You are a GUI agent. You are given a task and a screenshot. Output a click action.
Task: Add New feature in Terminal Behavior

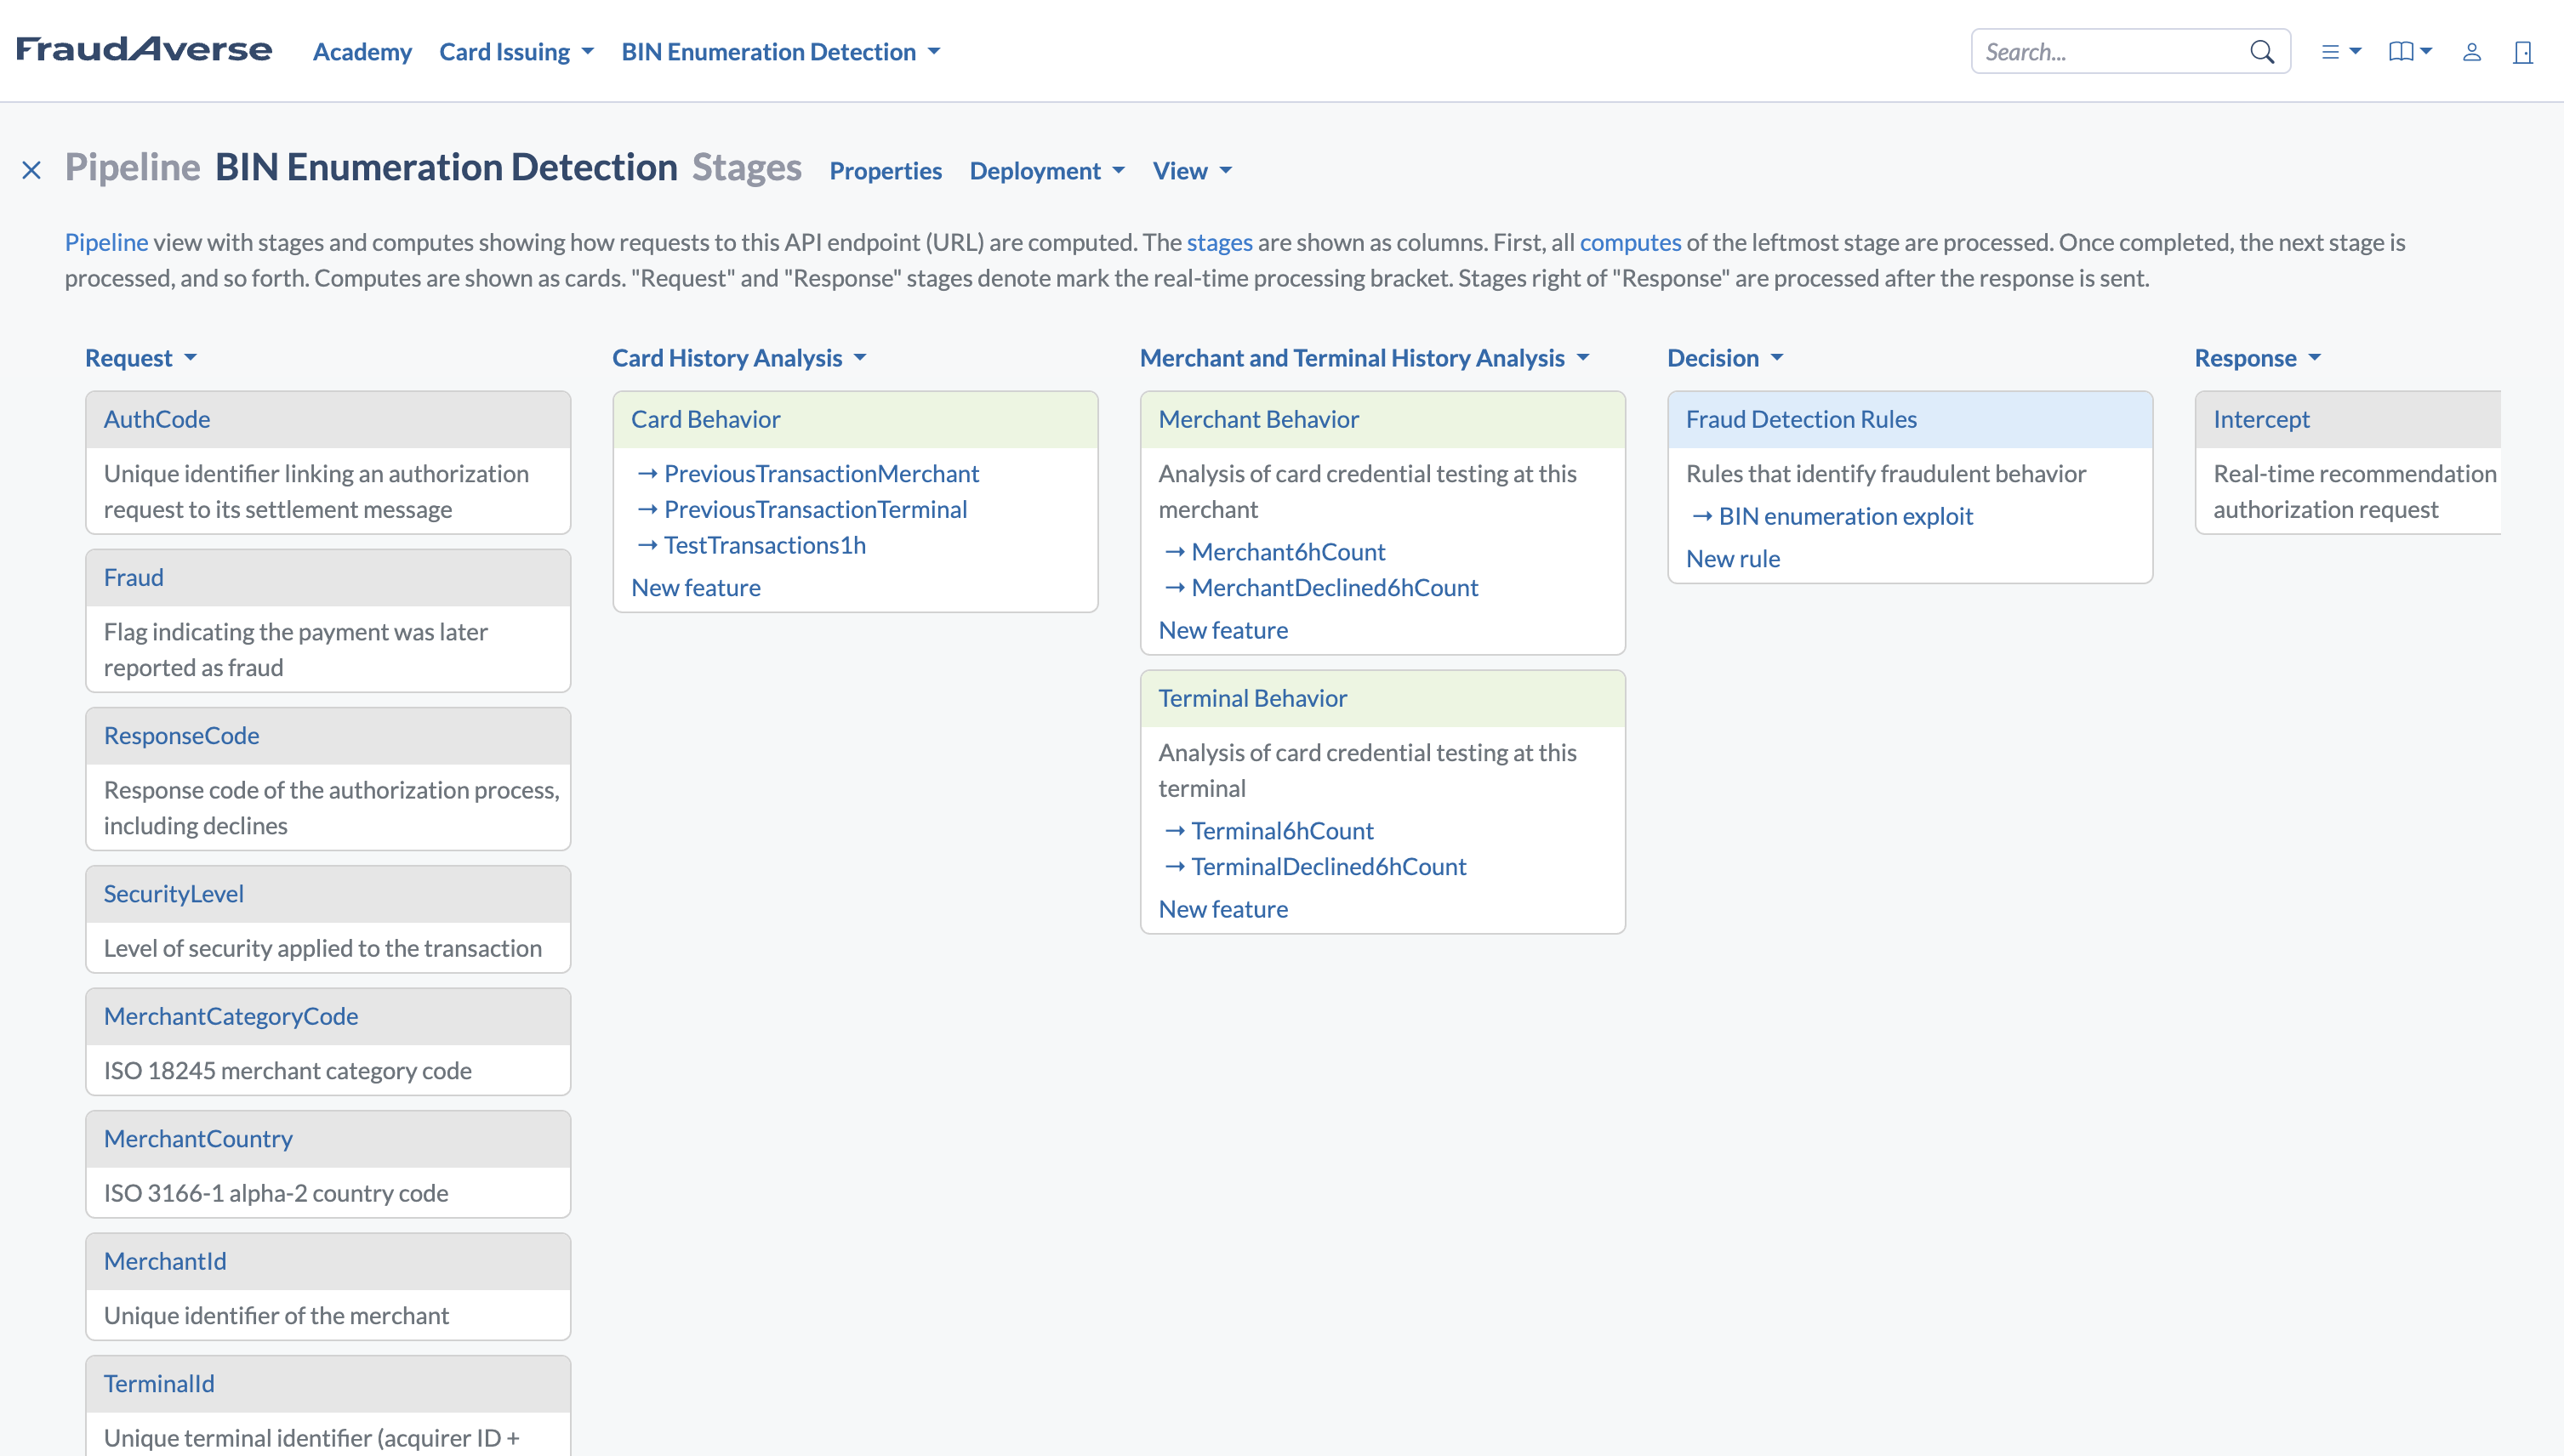tap(1223, 909)
